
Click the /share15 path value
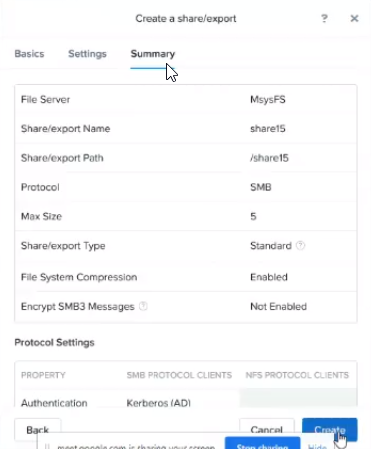click(x=269, y=158)
